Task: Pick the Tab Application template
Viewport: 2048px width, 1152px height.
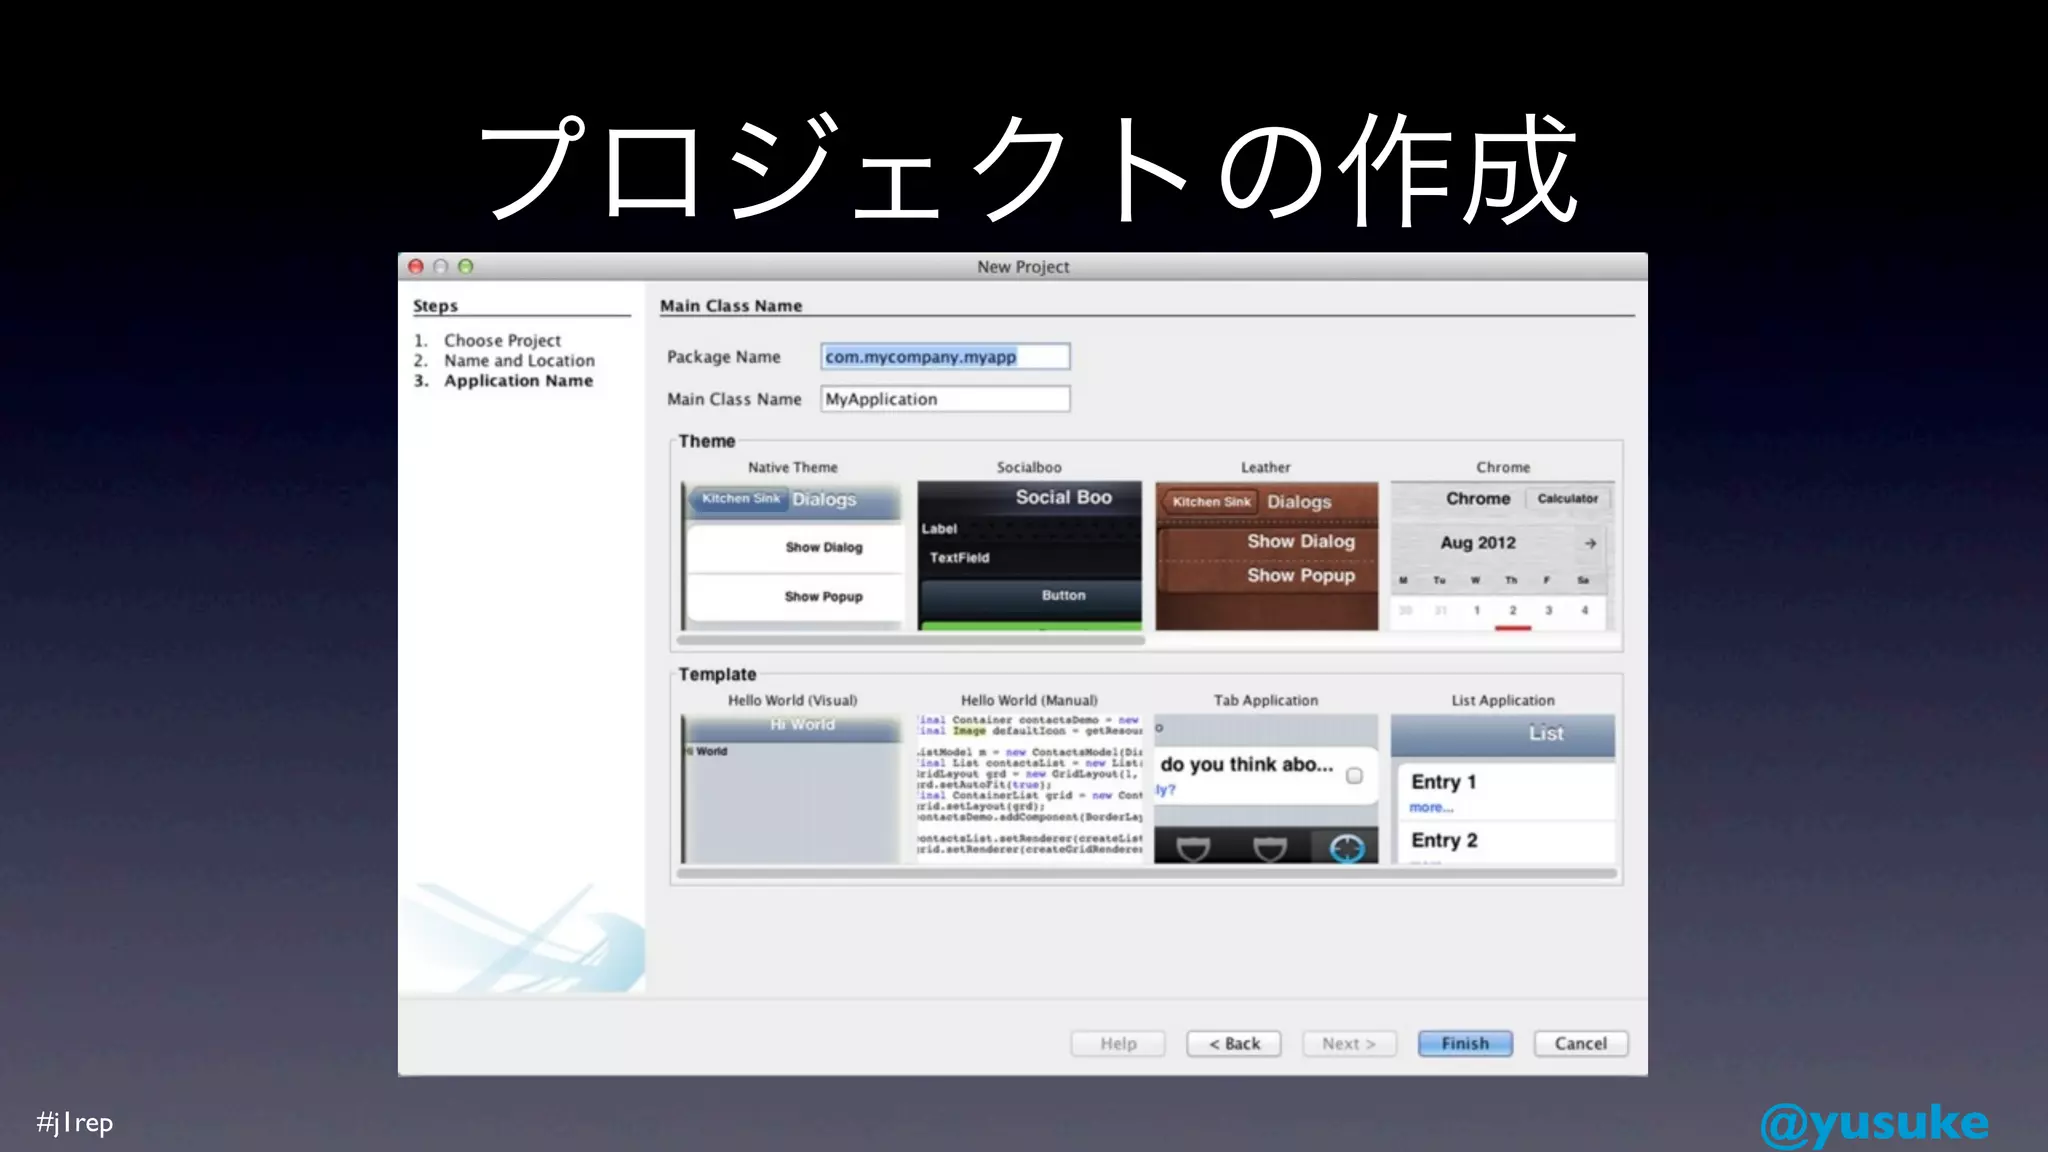Action: tap(1266, 788)
